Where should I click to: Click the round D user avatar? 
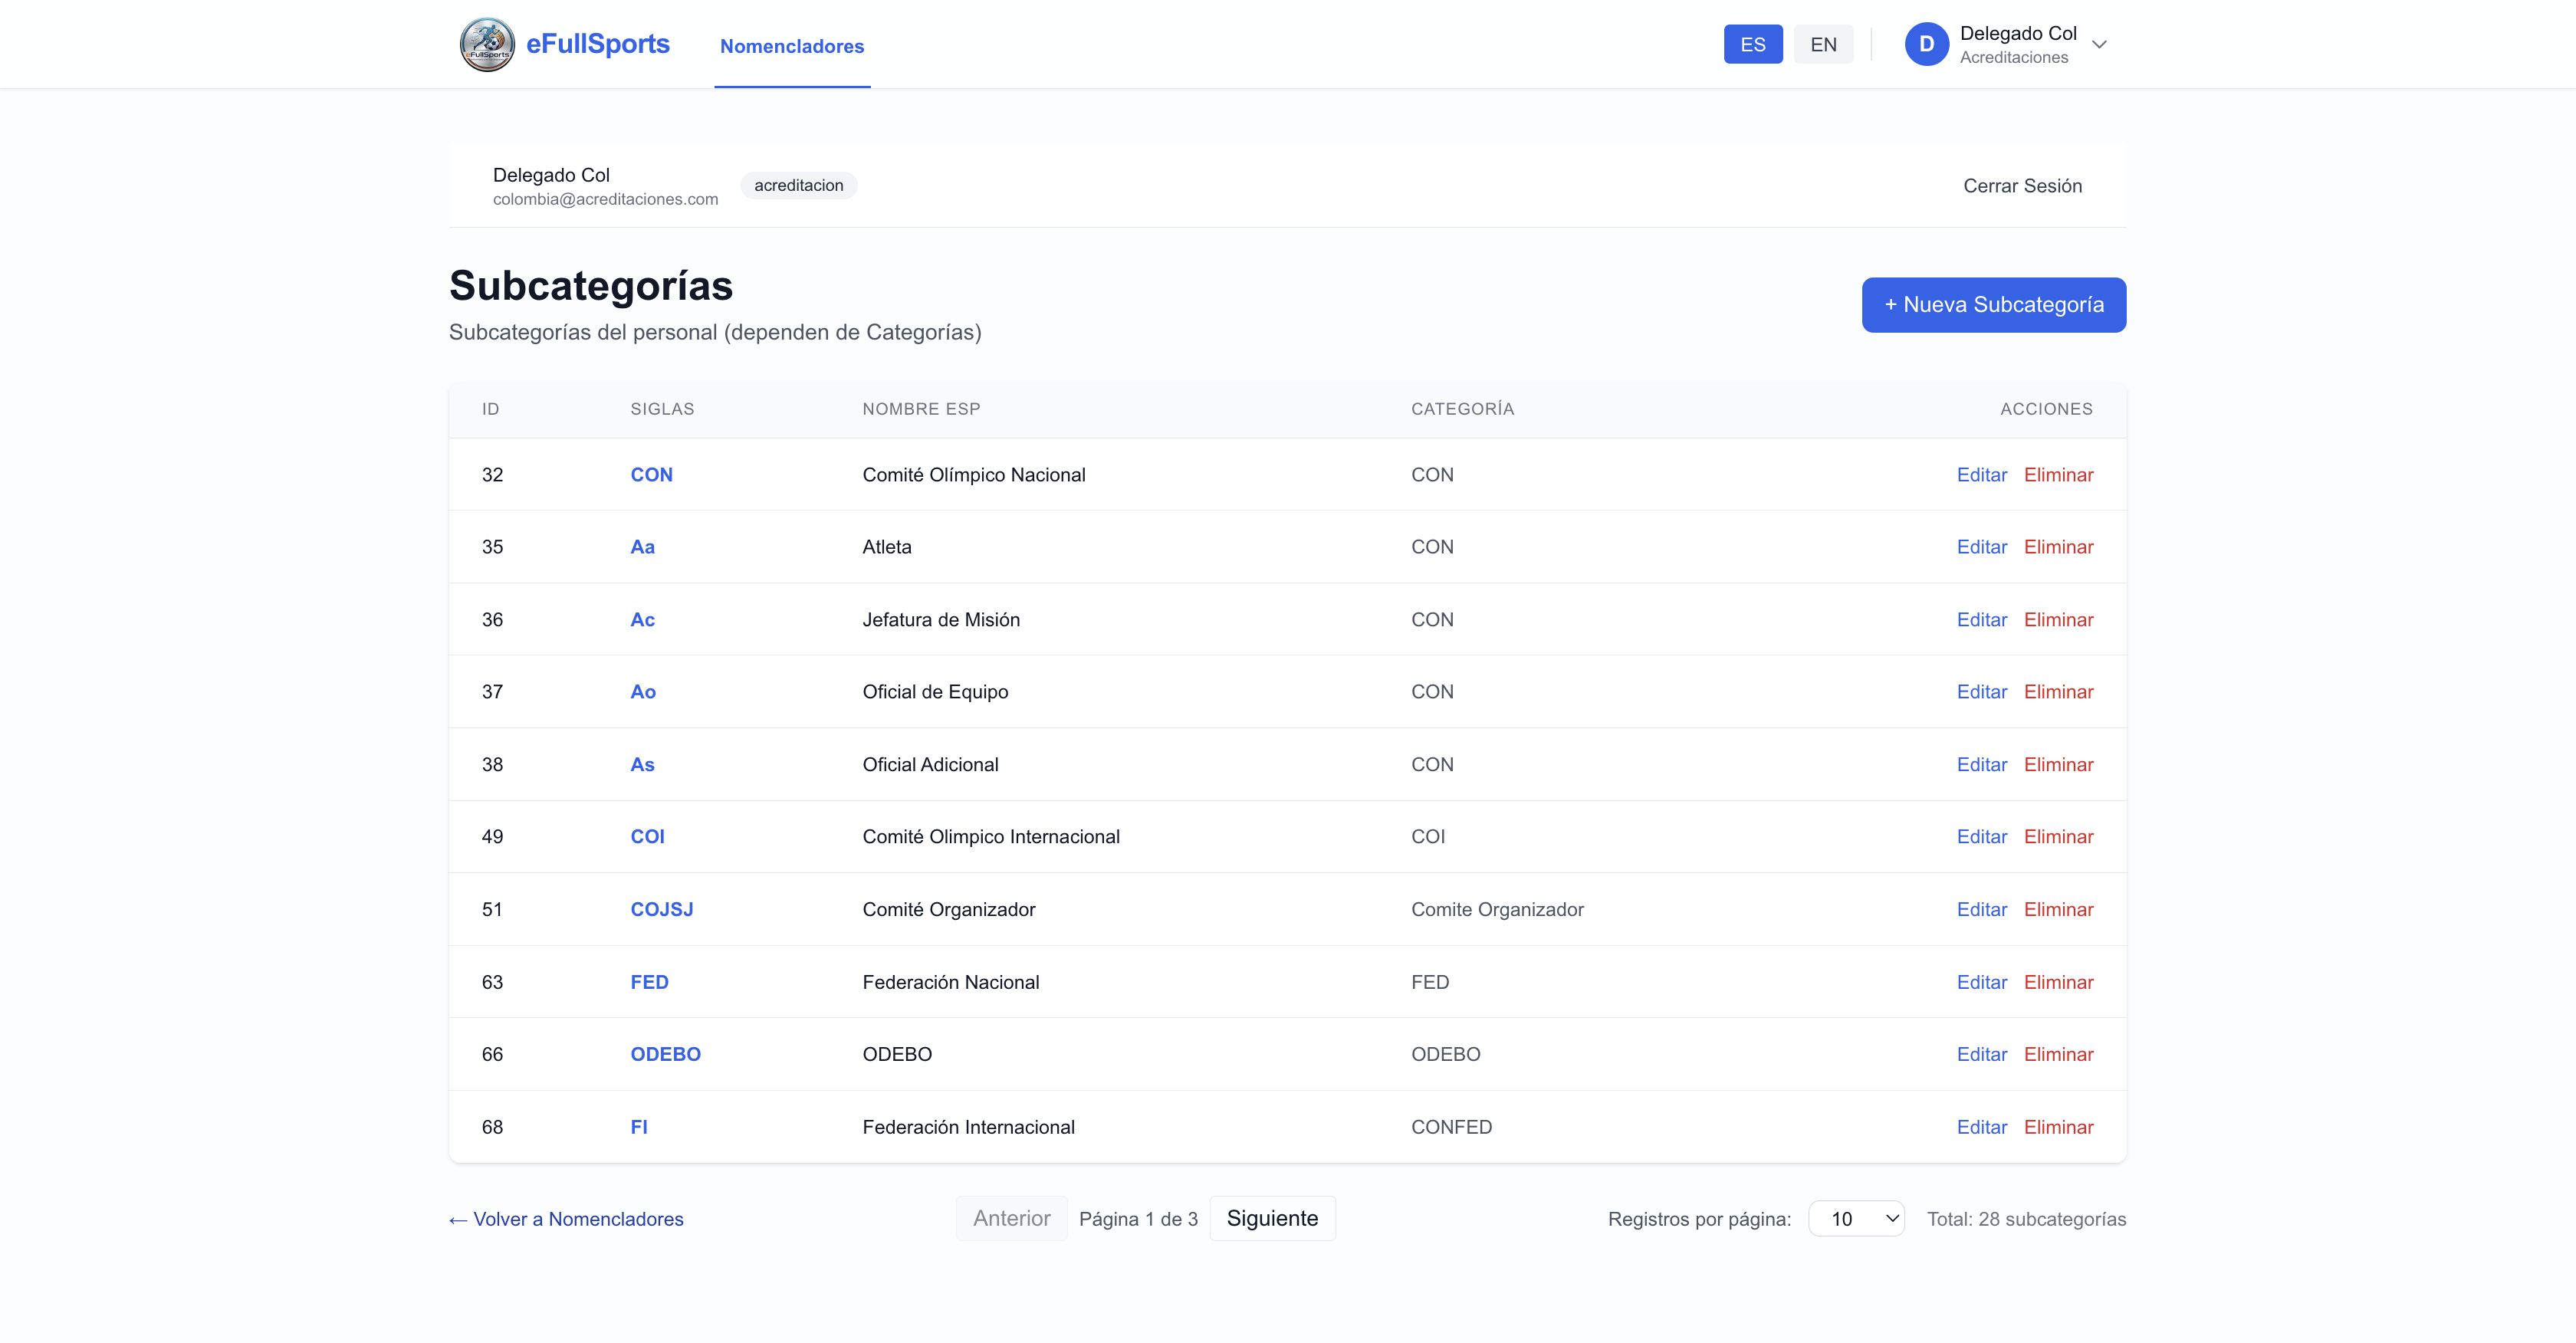1926,44
